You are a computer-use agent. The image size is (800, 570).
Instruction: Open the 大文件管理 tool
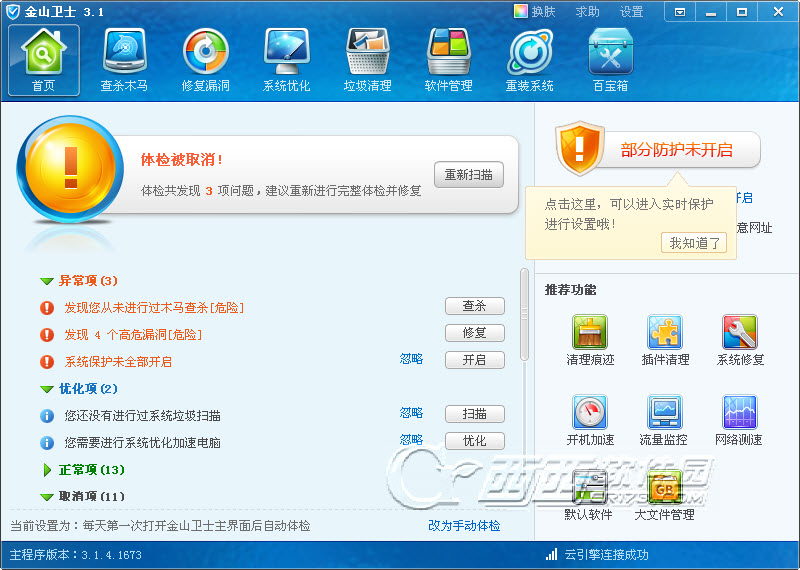[x=664, y=495]
